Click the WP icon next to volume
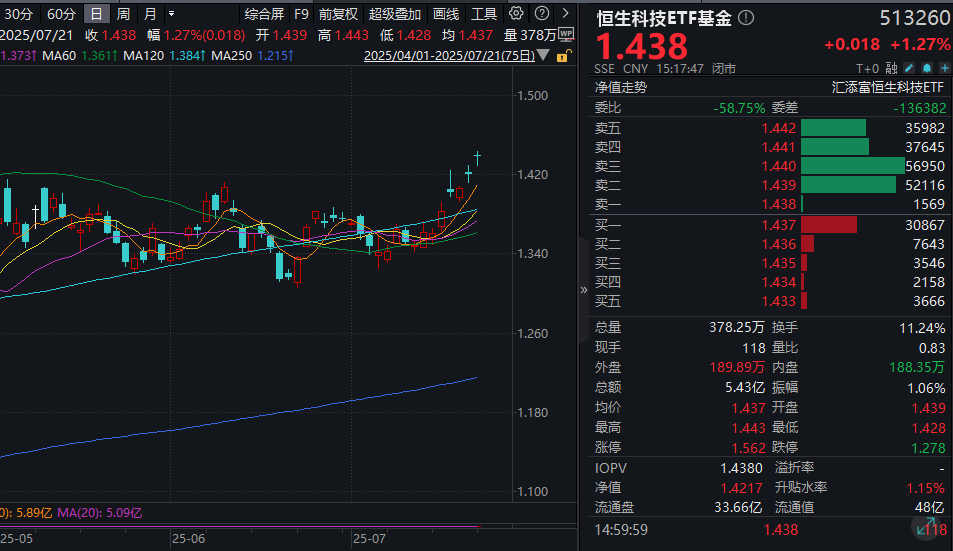This screenshot has height=551, width=953. pos(566,34)
